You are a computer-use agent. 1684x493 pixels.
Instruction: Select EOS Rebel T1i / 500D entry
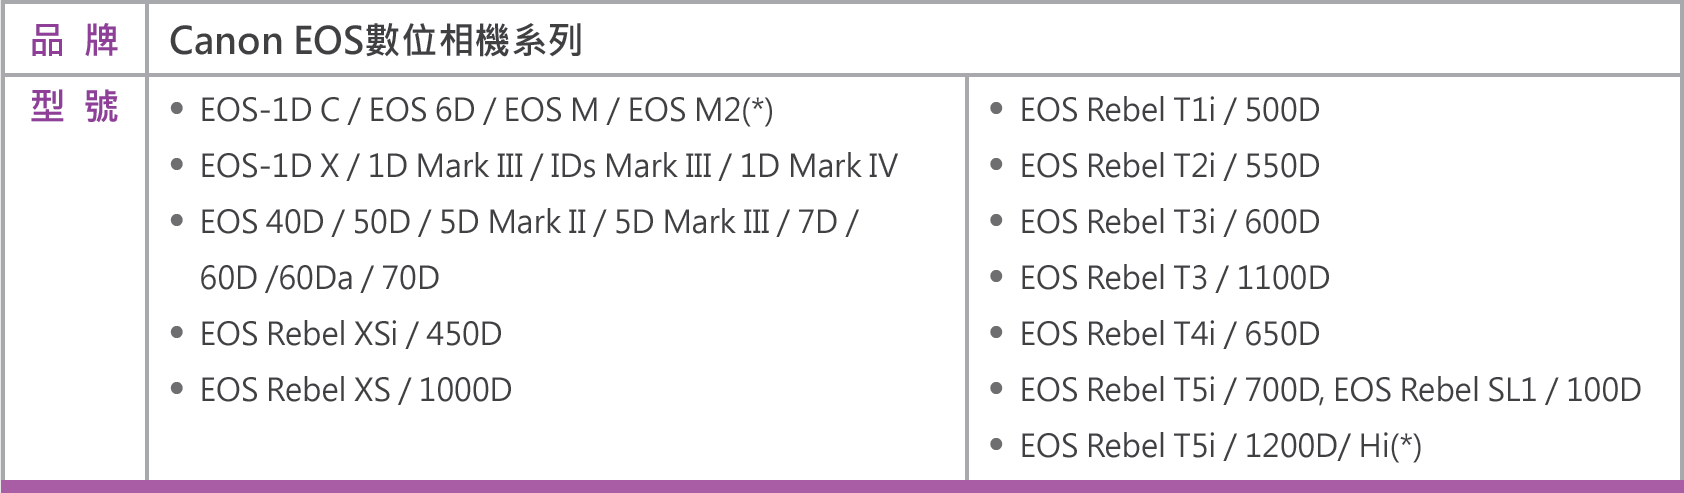(1170, 110)
